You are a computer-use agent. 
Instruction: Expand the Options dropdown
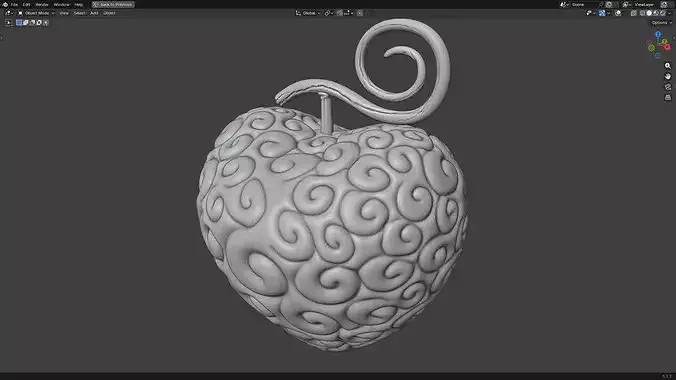pos(662,22)
